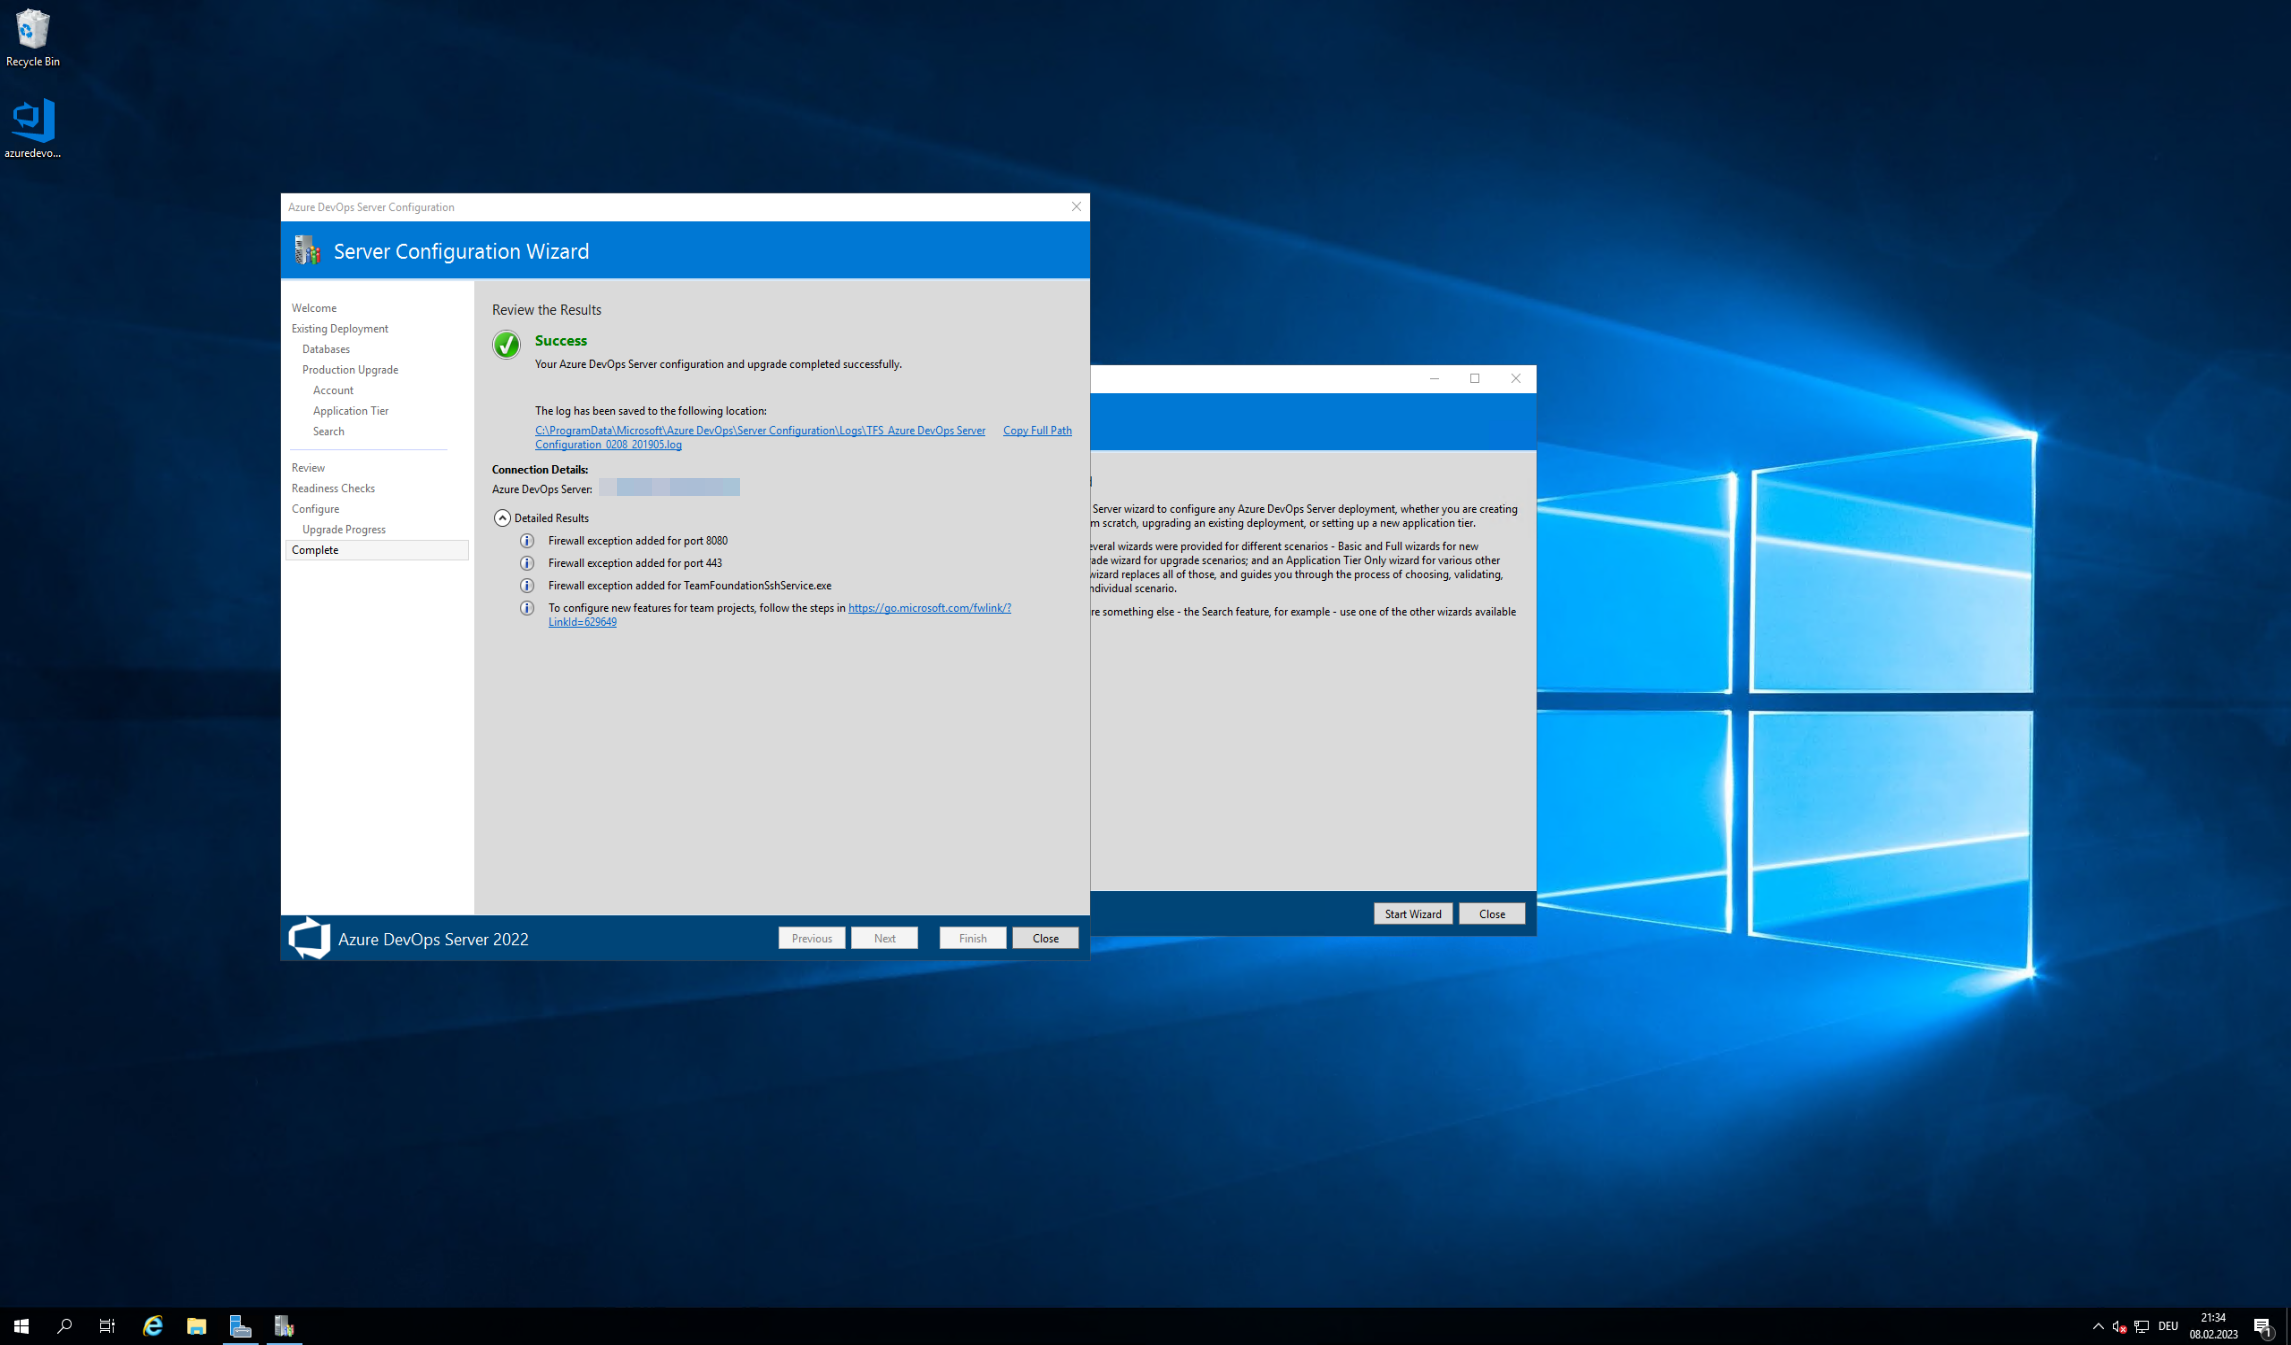Click Close in the Server Configuration Wizard footer
The image size is (2291, 1345).
coord(1045,938)
